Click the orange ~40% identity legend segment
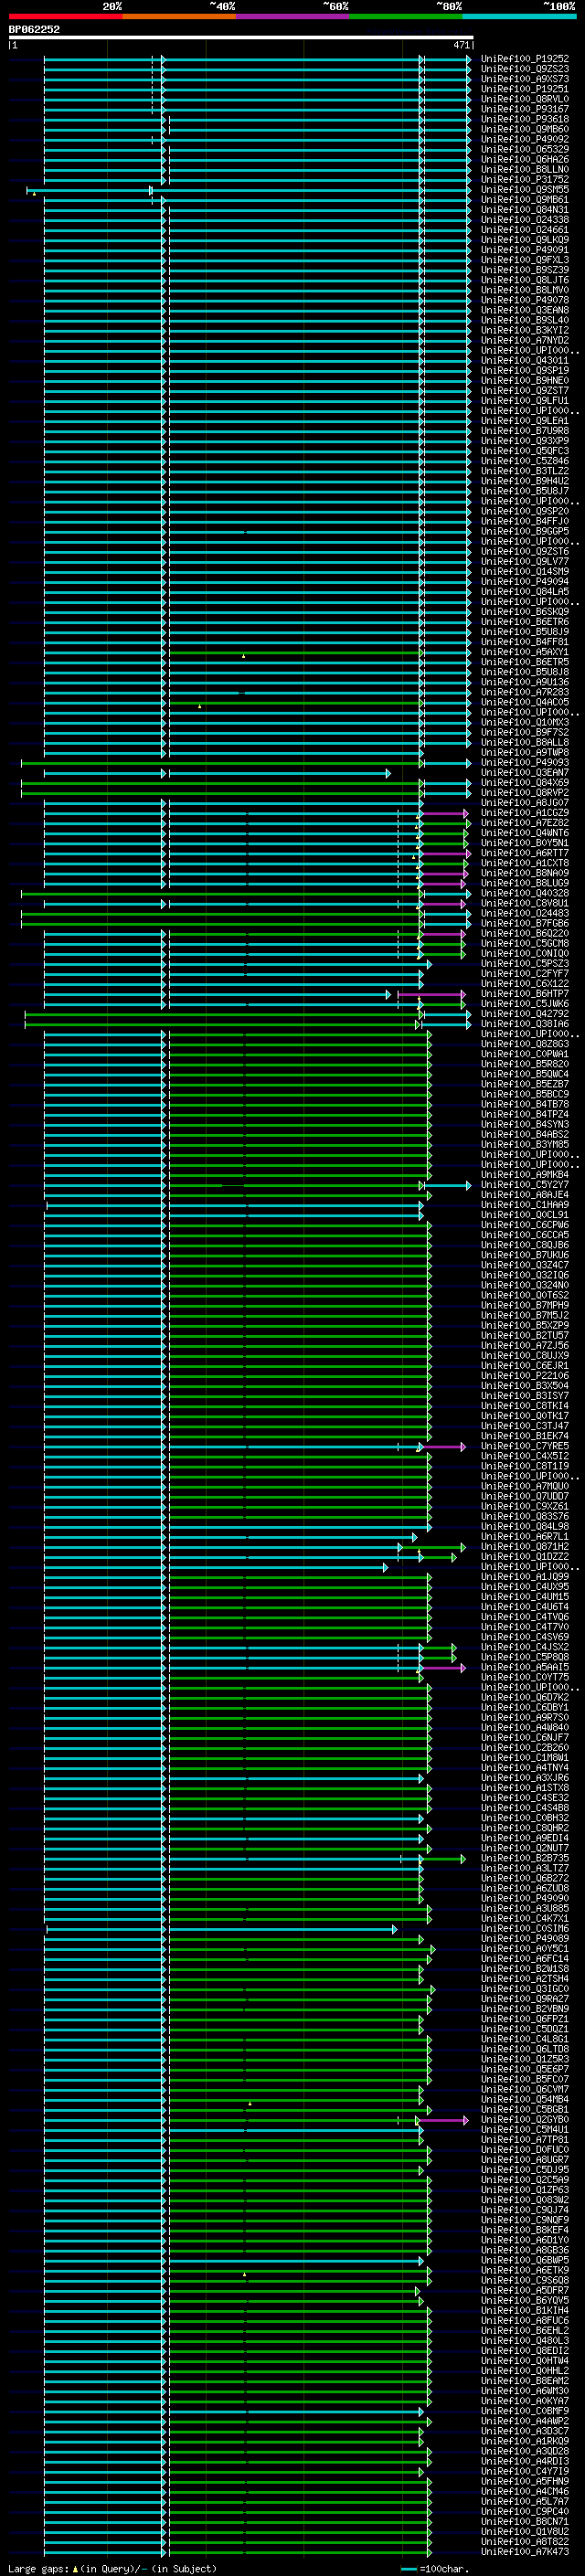585x2576 pixels. click(x=179, y=16)
